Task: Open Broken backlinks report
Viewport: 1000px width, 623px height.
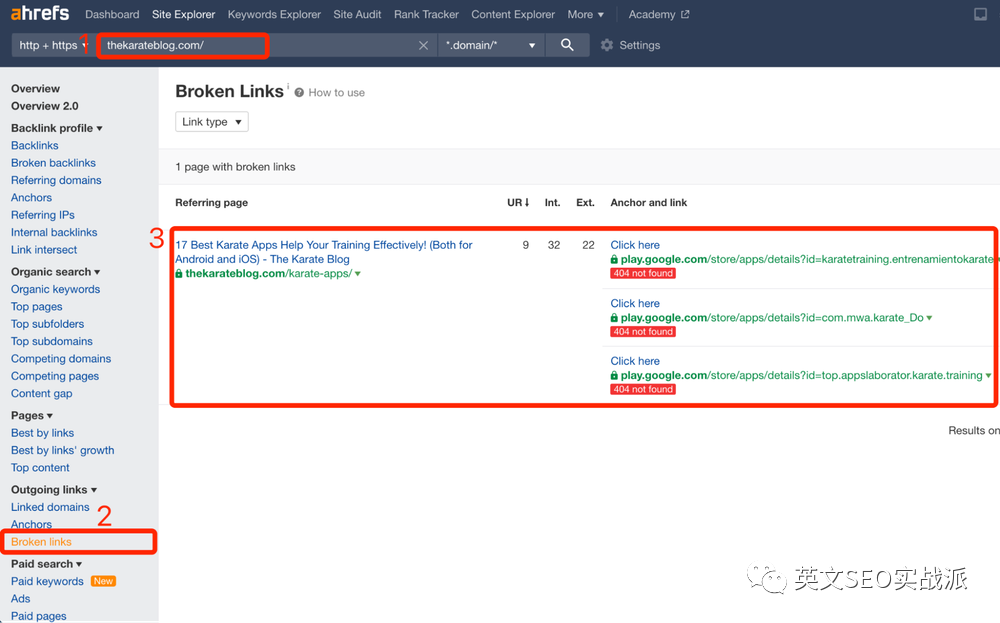Action: (x=53, y=163)
